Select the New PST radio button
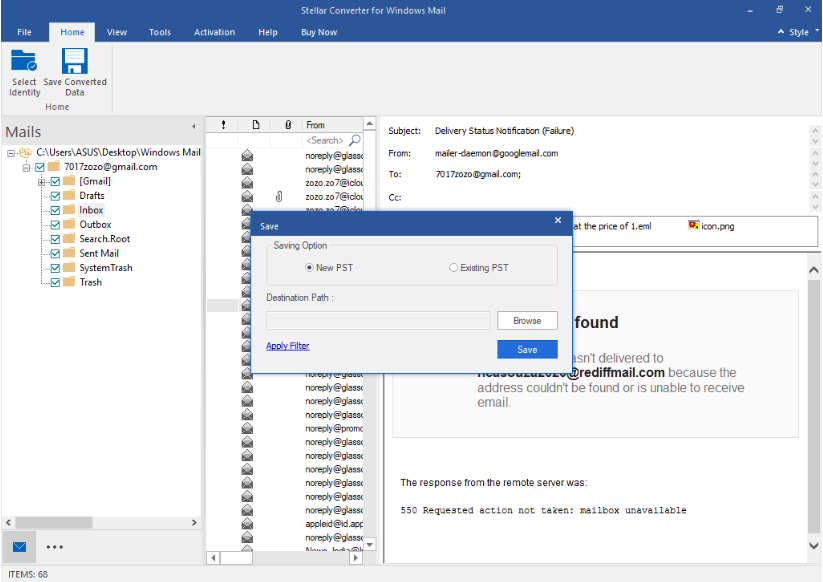 309,268
